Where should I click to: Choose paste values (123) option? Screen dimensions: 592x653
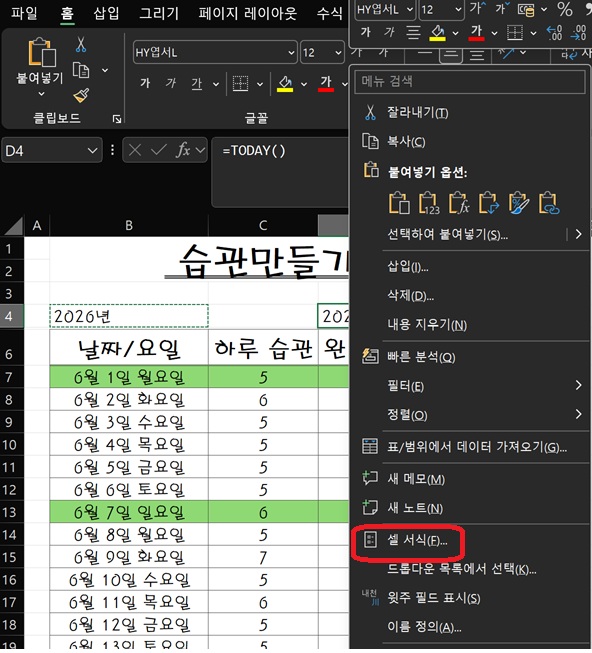click(x=429, y=203)
